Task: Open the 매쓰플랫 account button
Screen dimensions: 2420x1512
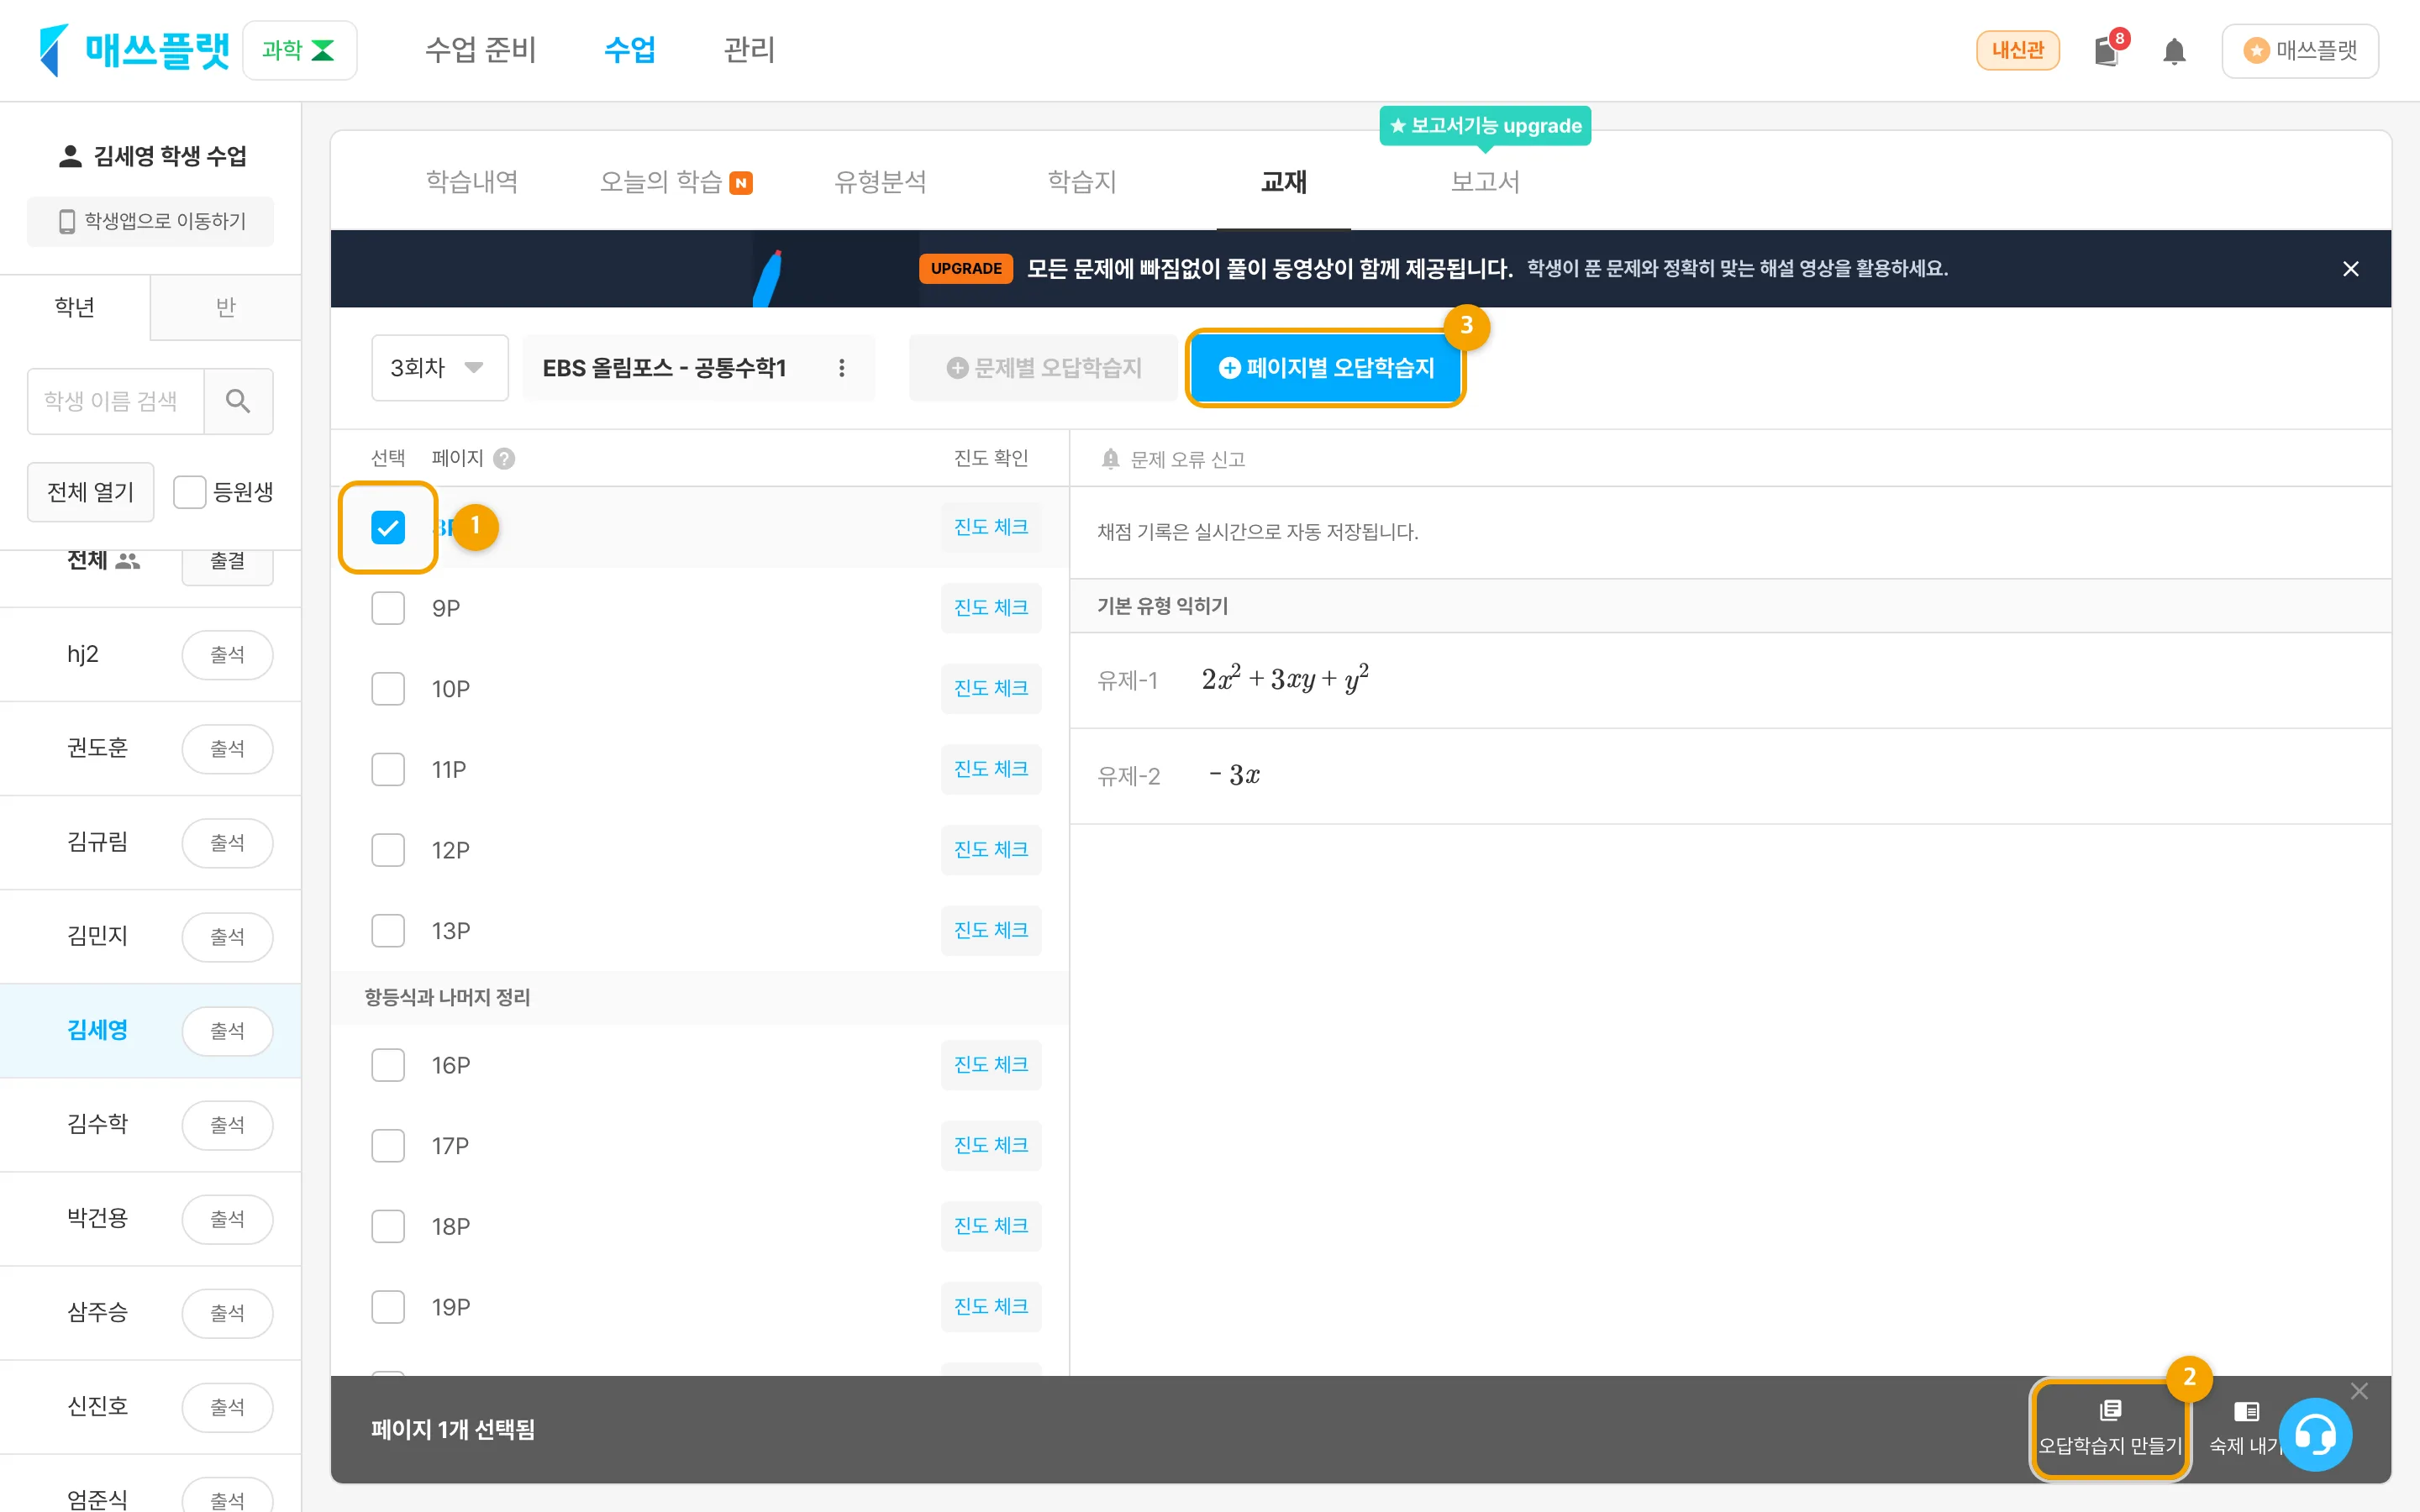Action: tap(2300, 50)
